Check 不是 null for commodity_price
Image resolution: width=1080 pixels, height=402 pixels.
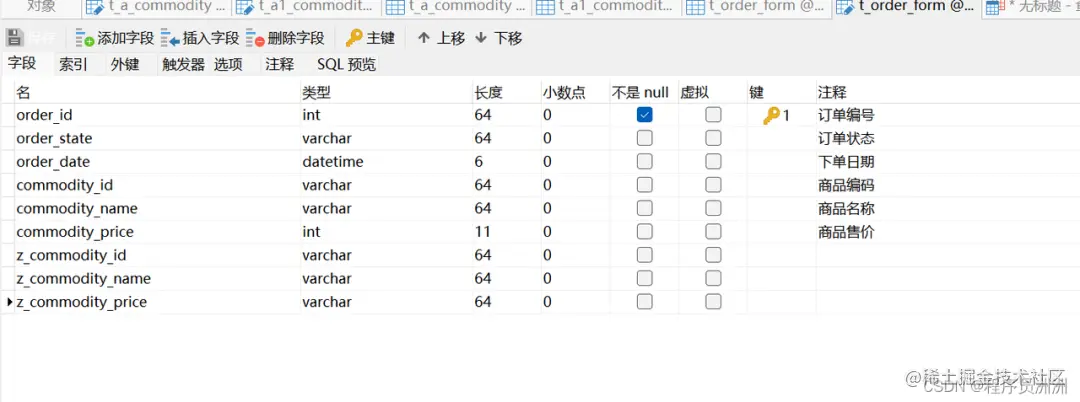point(645,232)
